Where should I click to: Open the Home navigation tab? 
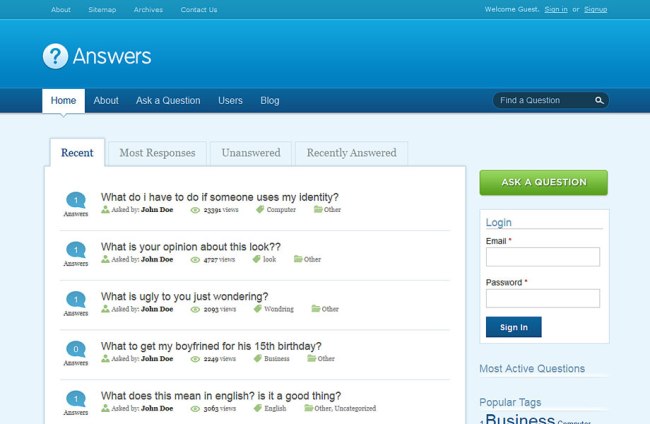[63, 101]
